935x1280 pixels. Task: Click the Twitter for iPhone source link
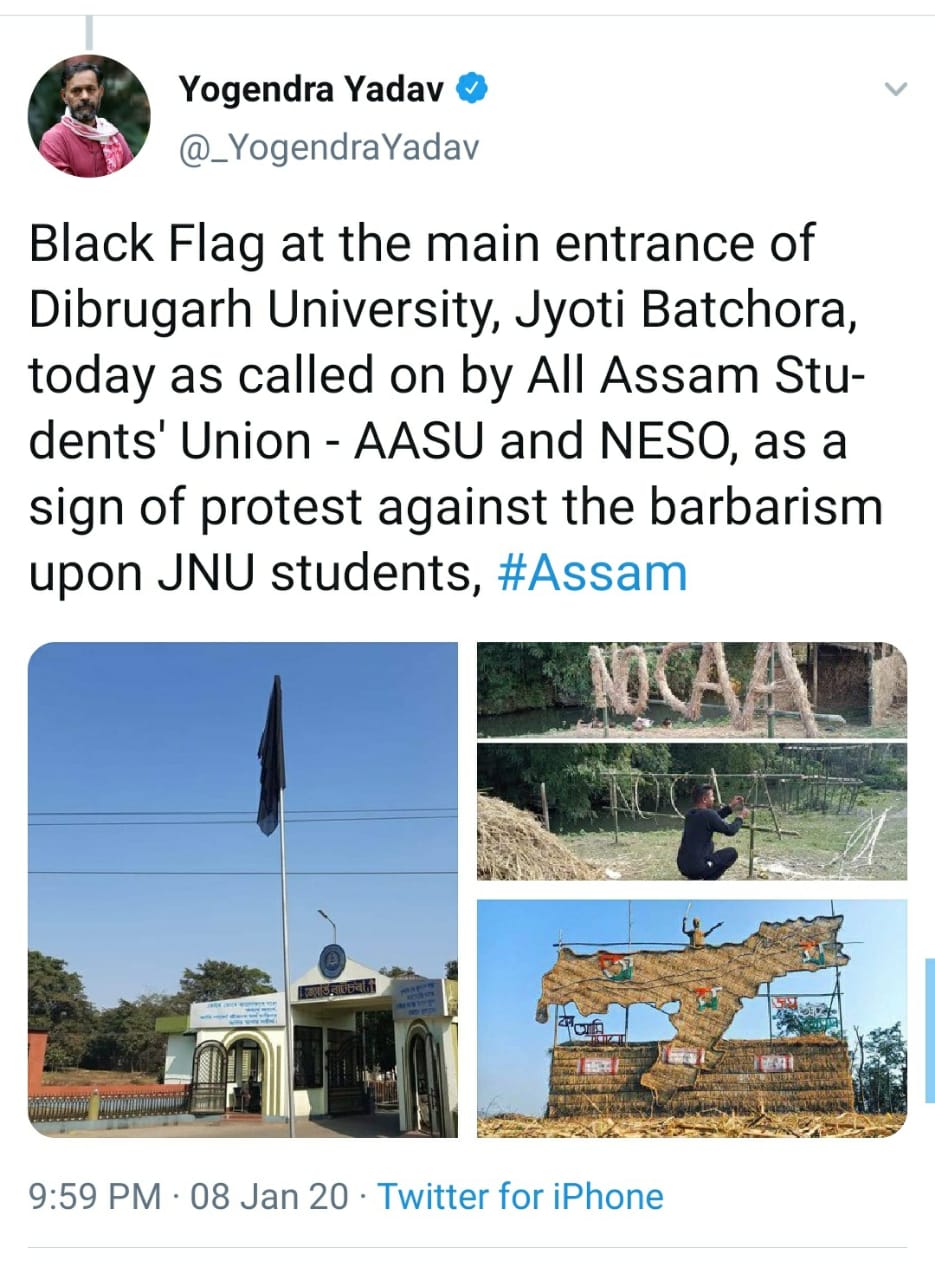(x=520, y=1196)
